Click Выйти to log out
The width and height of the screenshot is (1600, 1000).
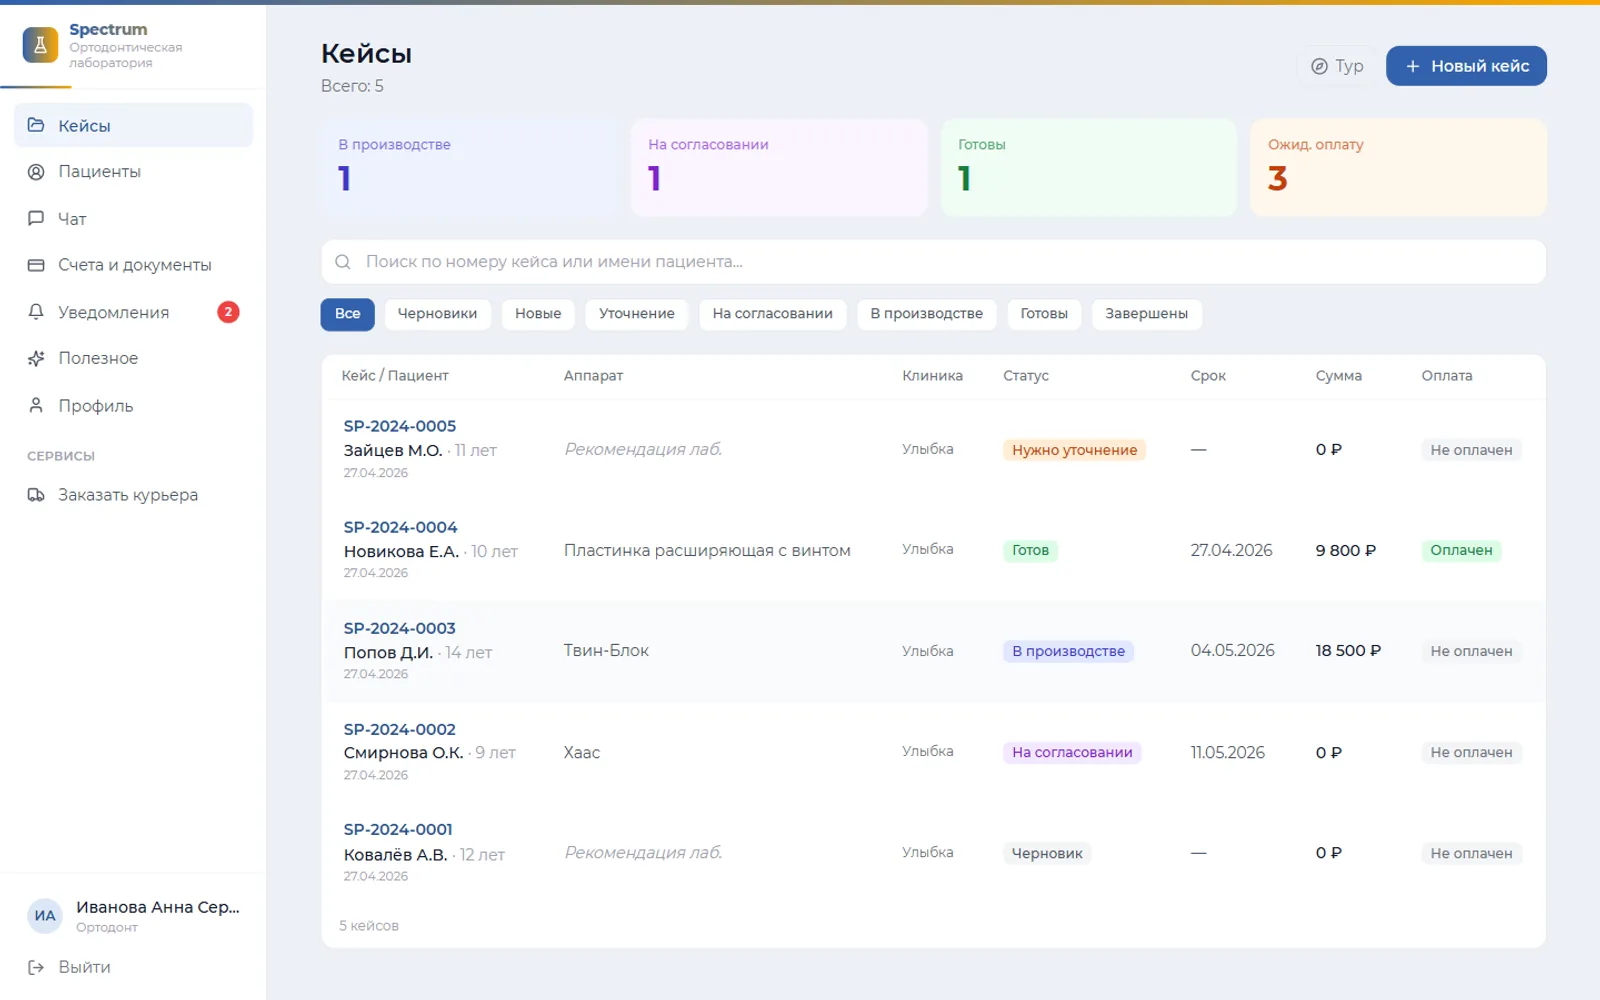(70, 967)
